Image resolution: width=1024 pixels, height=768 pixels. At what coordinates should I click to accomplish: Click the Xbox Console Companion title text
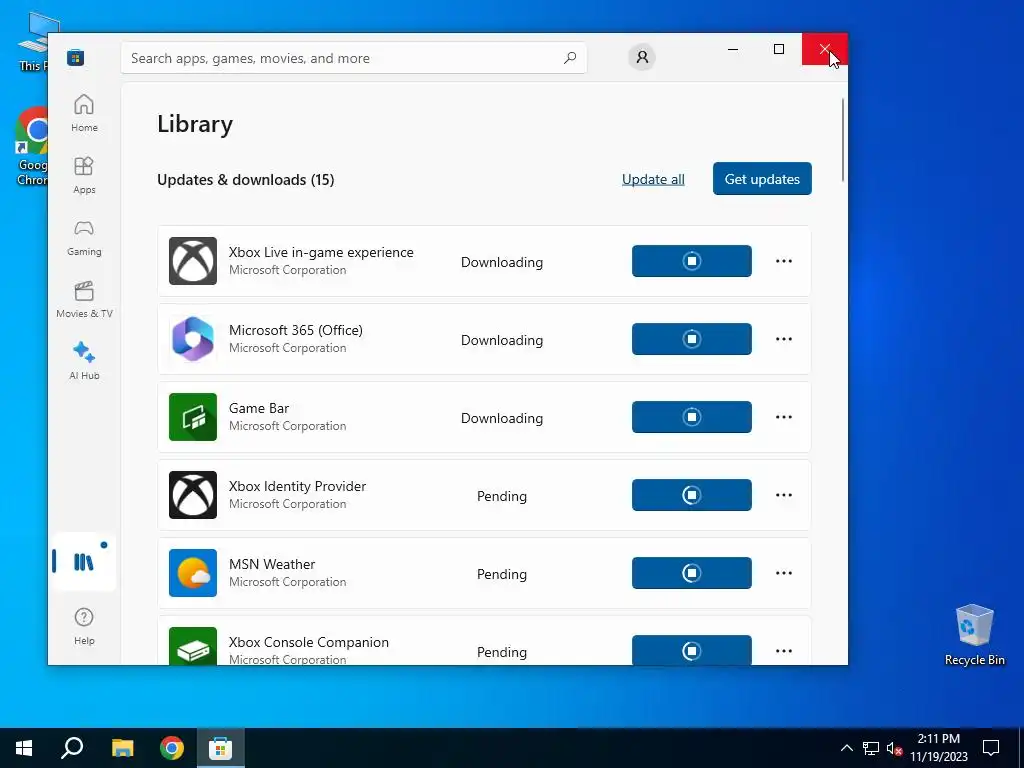308,643
